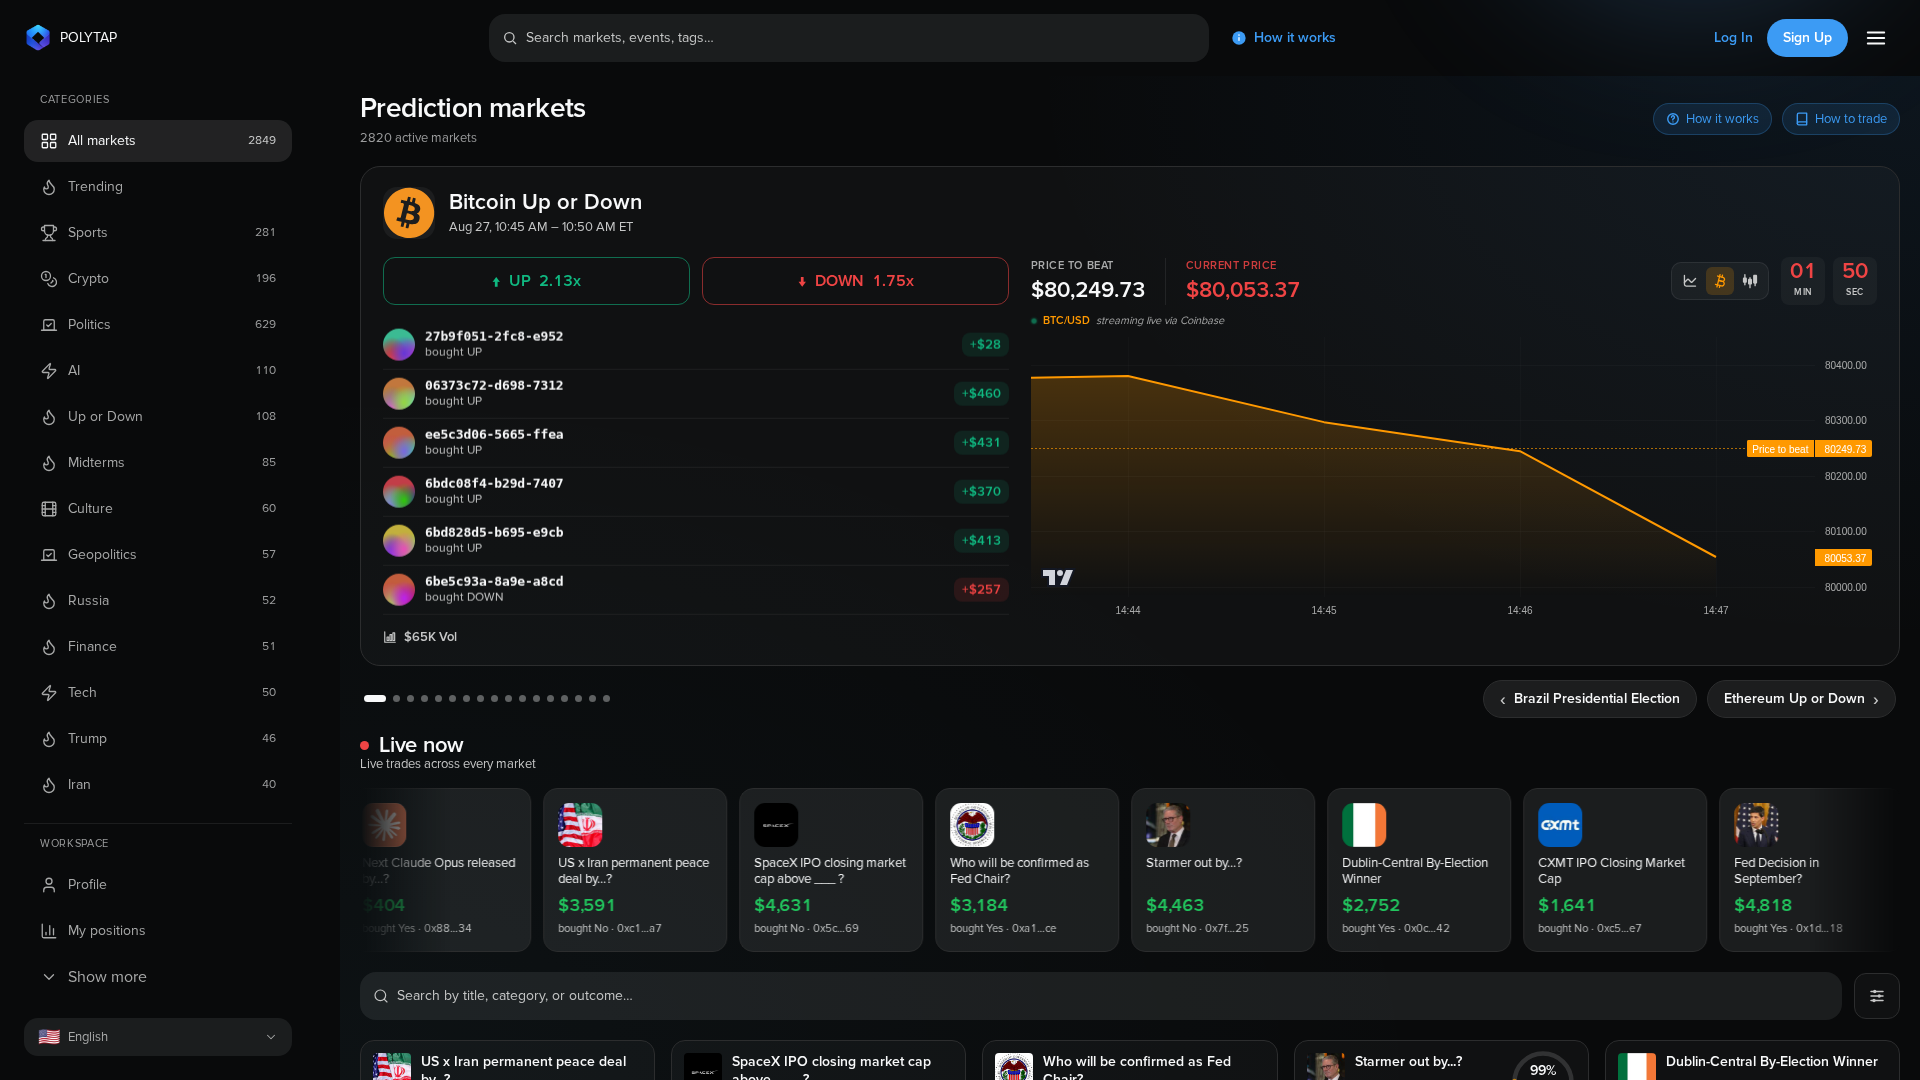Select the last carousel page dot
This screenshot has height=1080, width=1920.
(x=606, y=699)
